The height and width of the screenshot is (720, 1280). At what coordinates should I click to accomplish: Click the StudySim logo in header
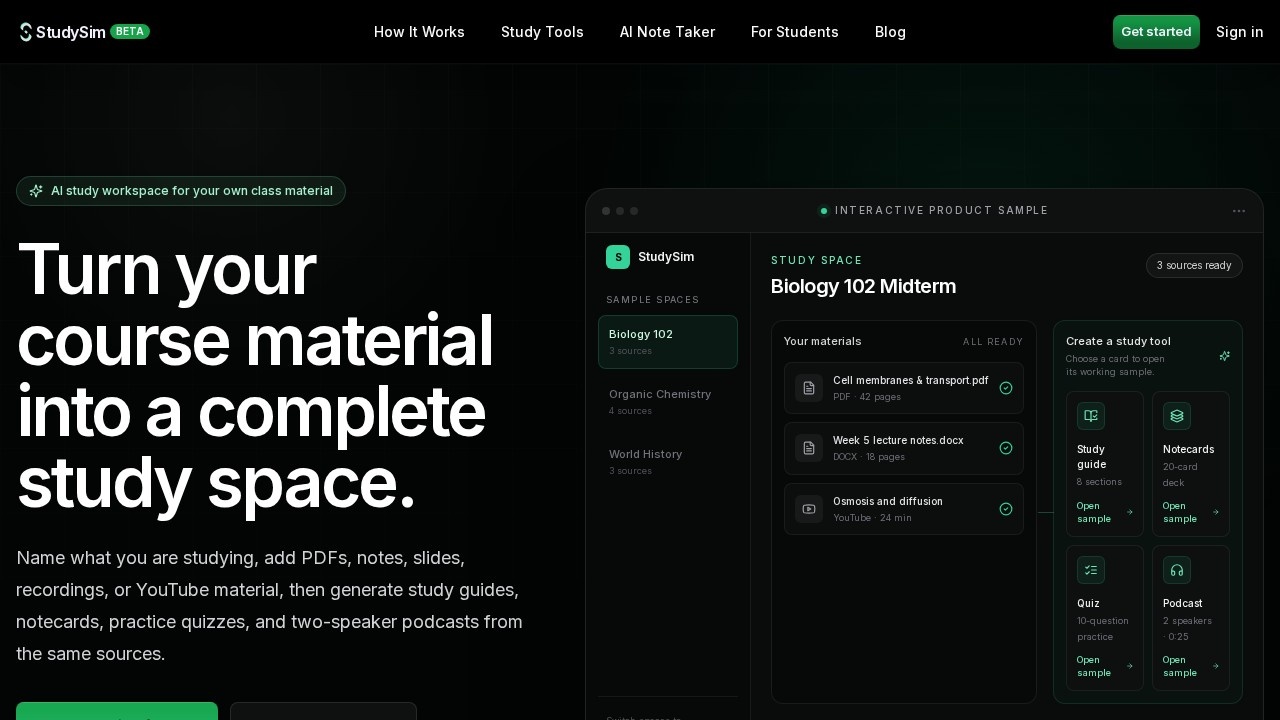coord(62,32)
